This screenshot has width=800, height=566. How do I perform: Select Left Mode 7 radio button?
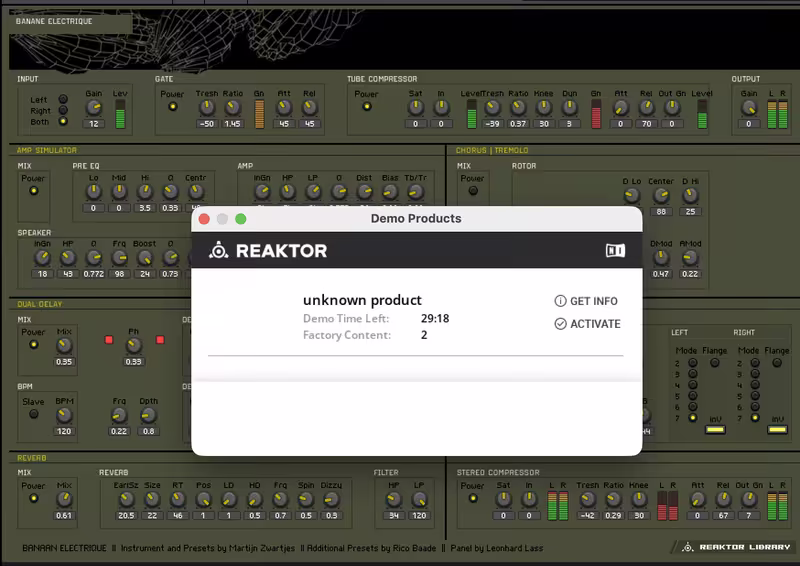[x=692, y=418]
